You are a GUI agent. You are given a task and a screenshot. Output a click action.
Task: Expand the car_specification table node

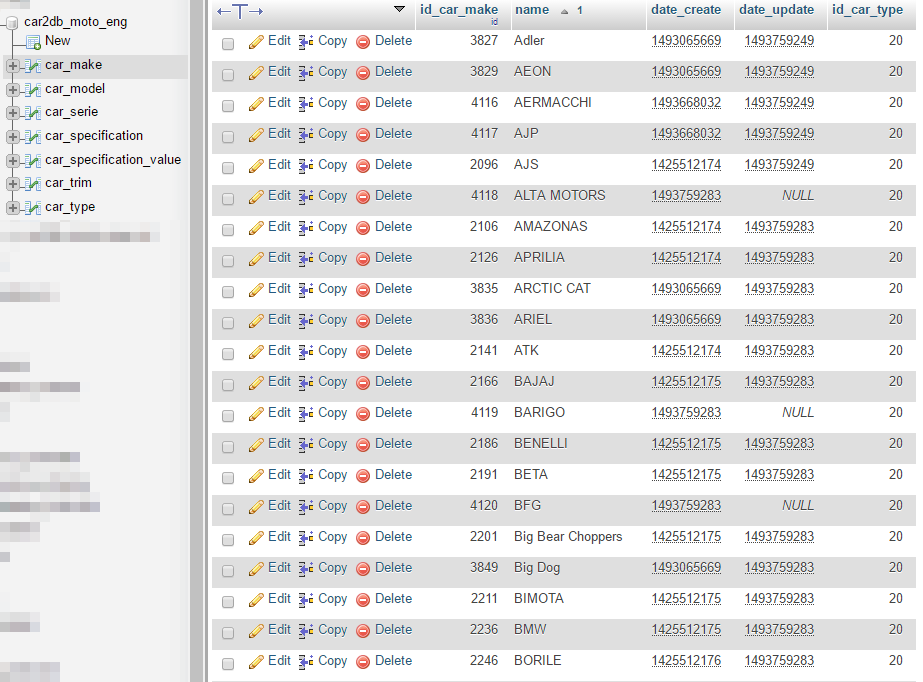[x=12, y=137]
